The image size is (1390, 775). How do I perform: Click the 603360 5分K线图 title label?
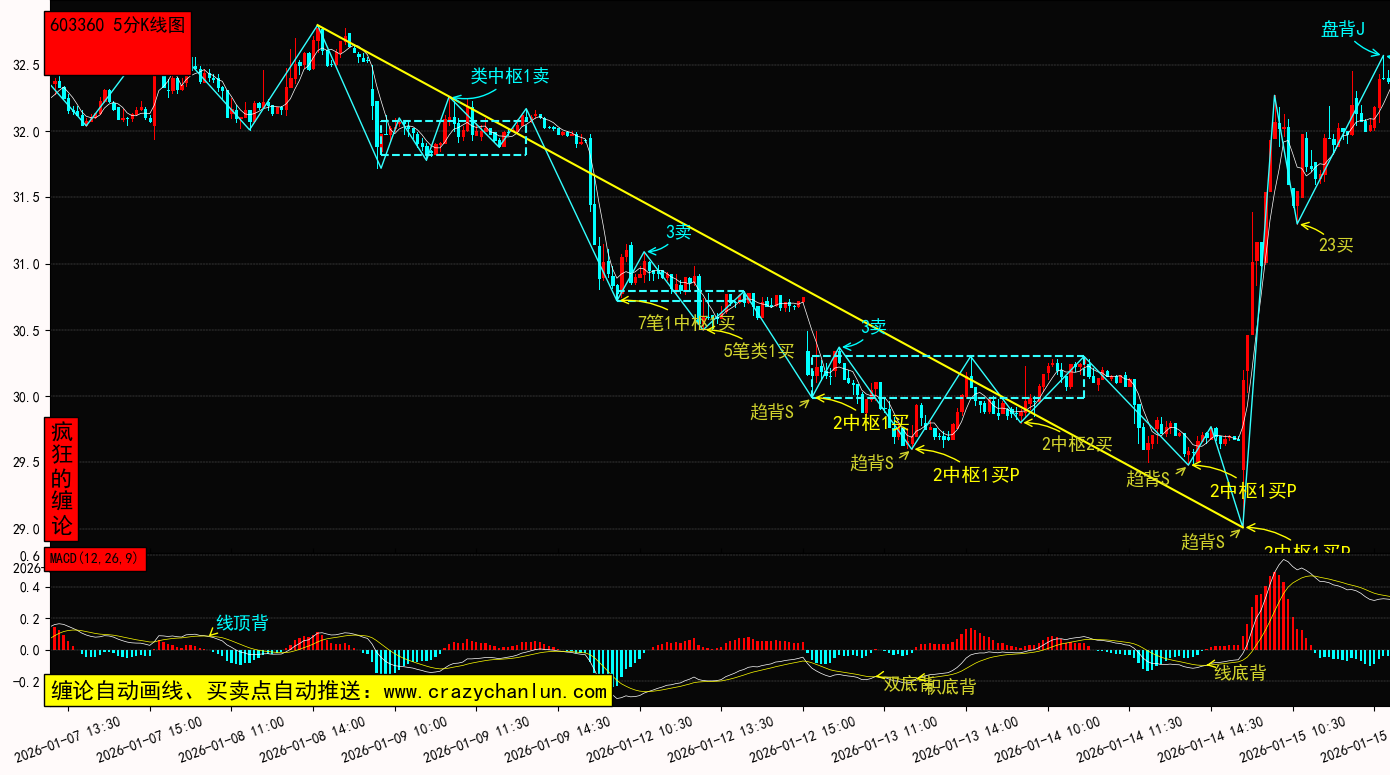pos(118,26)
